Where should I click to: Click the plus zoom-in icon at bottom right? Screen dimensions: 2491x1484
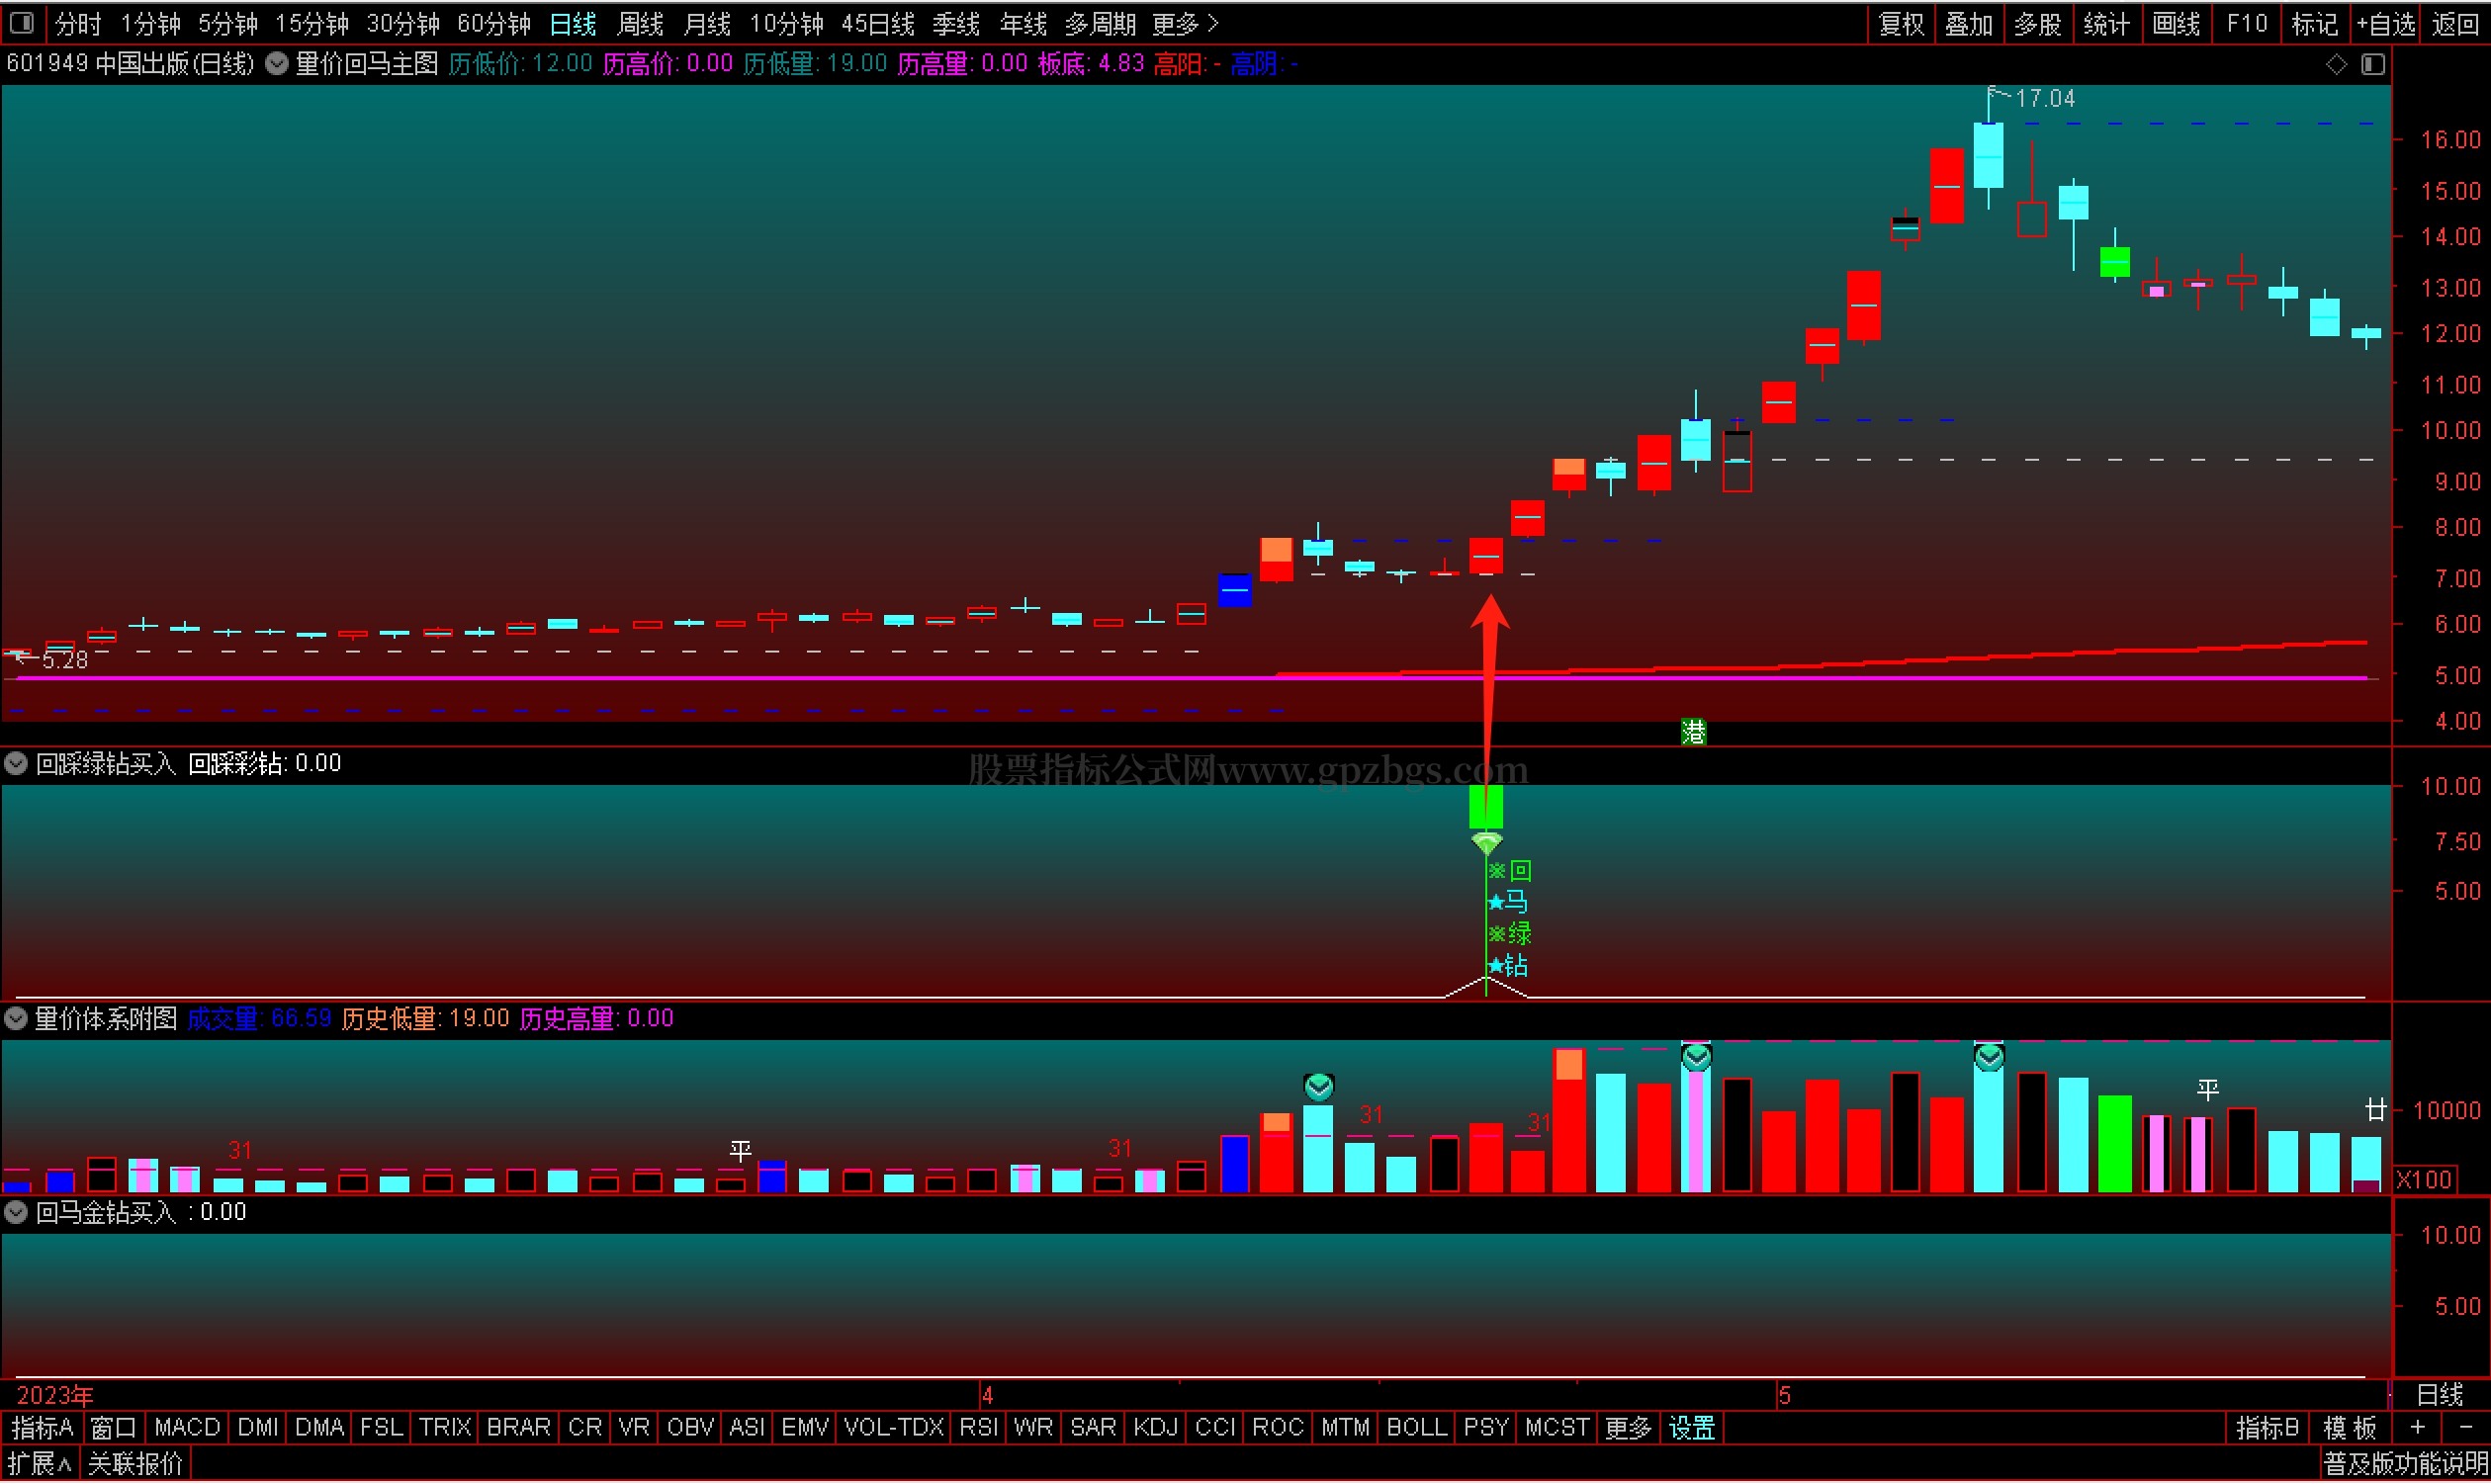coord(2417,1427)
